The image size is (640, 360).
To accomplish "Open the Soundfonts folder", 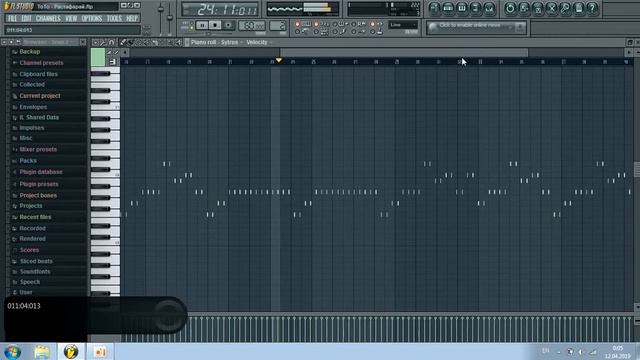I will pos(35,272).
